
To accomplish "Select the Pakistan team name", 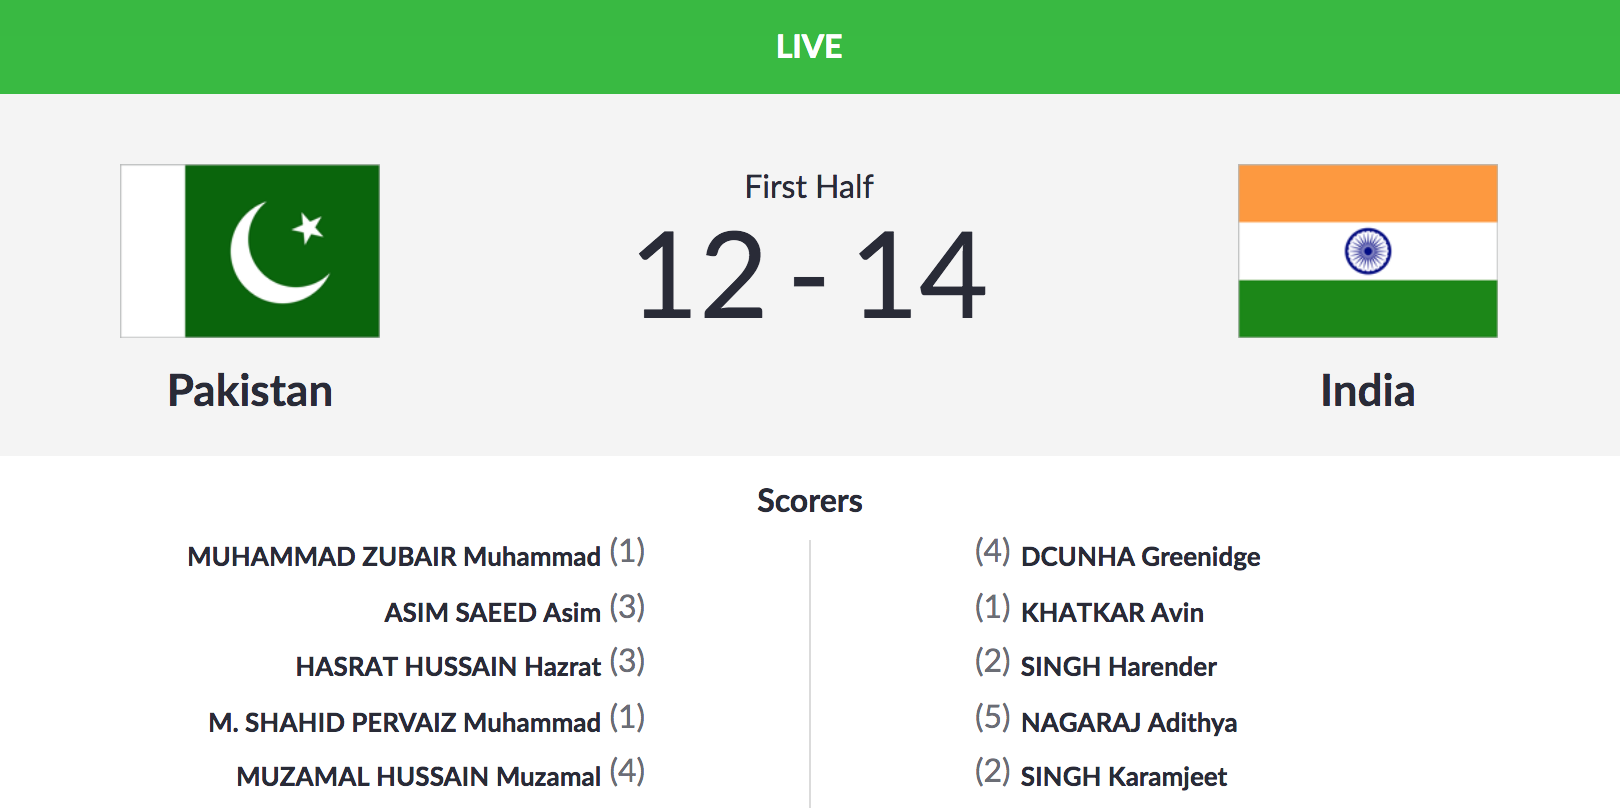I will click(250, 391).
